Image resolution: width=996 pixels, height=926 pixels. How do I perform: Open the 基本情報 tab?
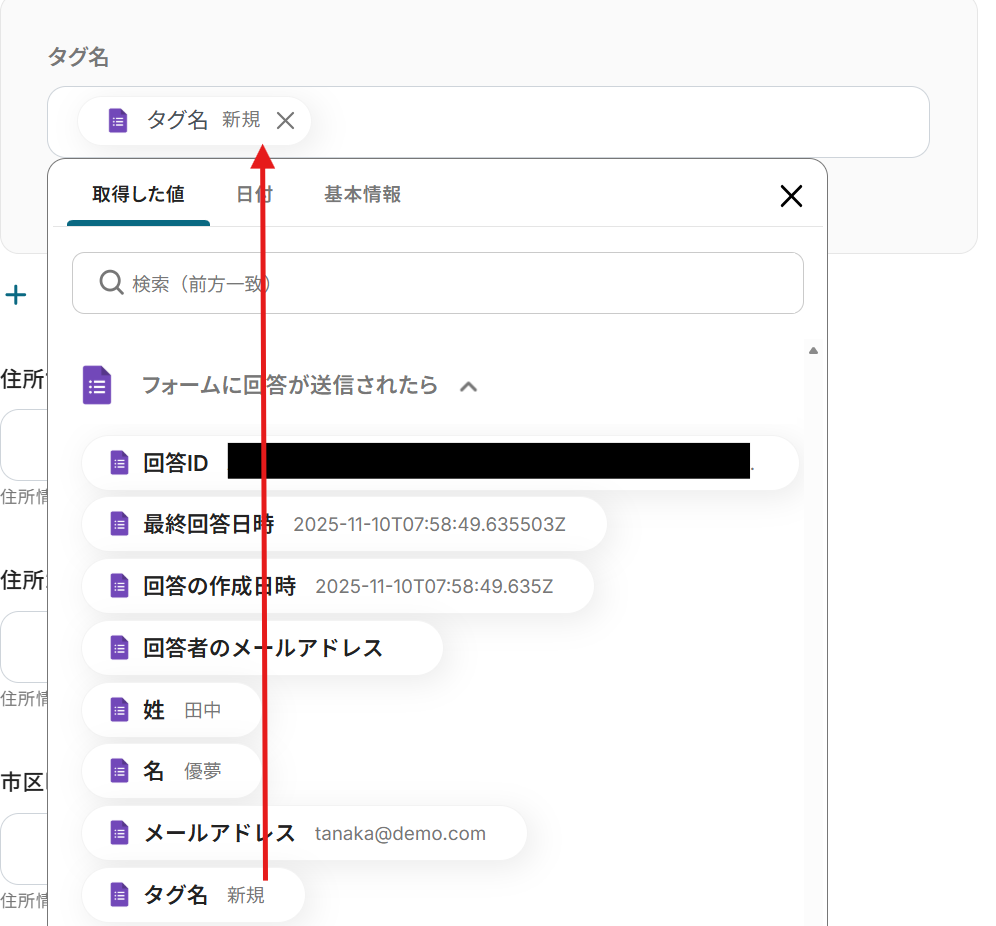click(x=362, y=195)
